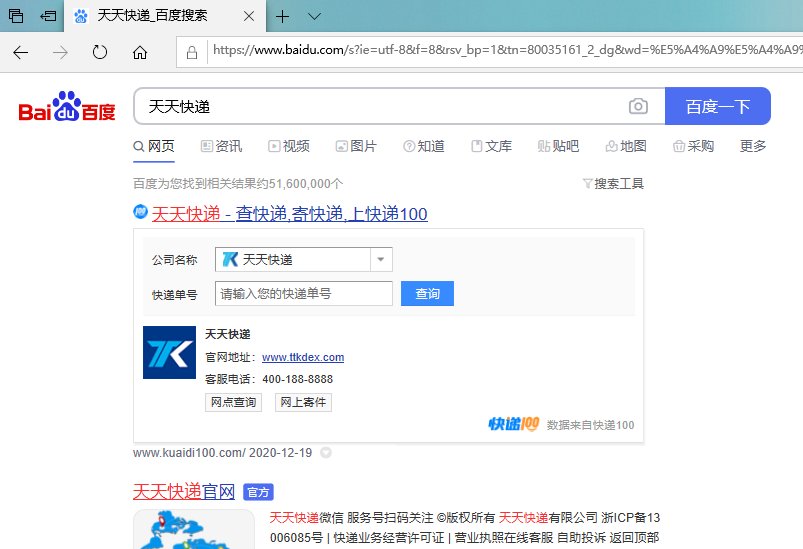Click the blue 查询 button
Image resolution: width=803 pixels, height=549 pixels.
click(x=427, y=294)
